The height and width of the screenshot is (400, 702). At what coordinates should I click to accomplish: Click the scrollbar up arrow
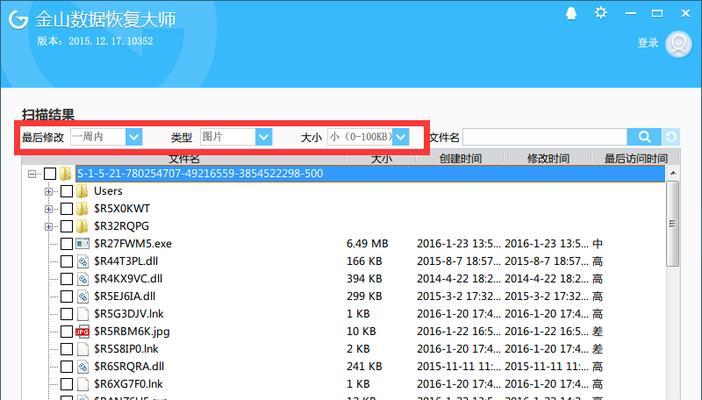pyautogui.click(x=672, y=173)
